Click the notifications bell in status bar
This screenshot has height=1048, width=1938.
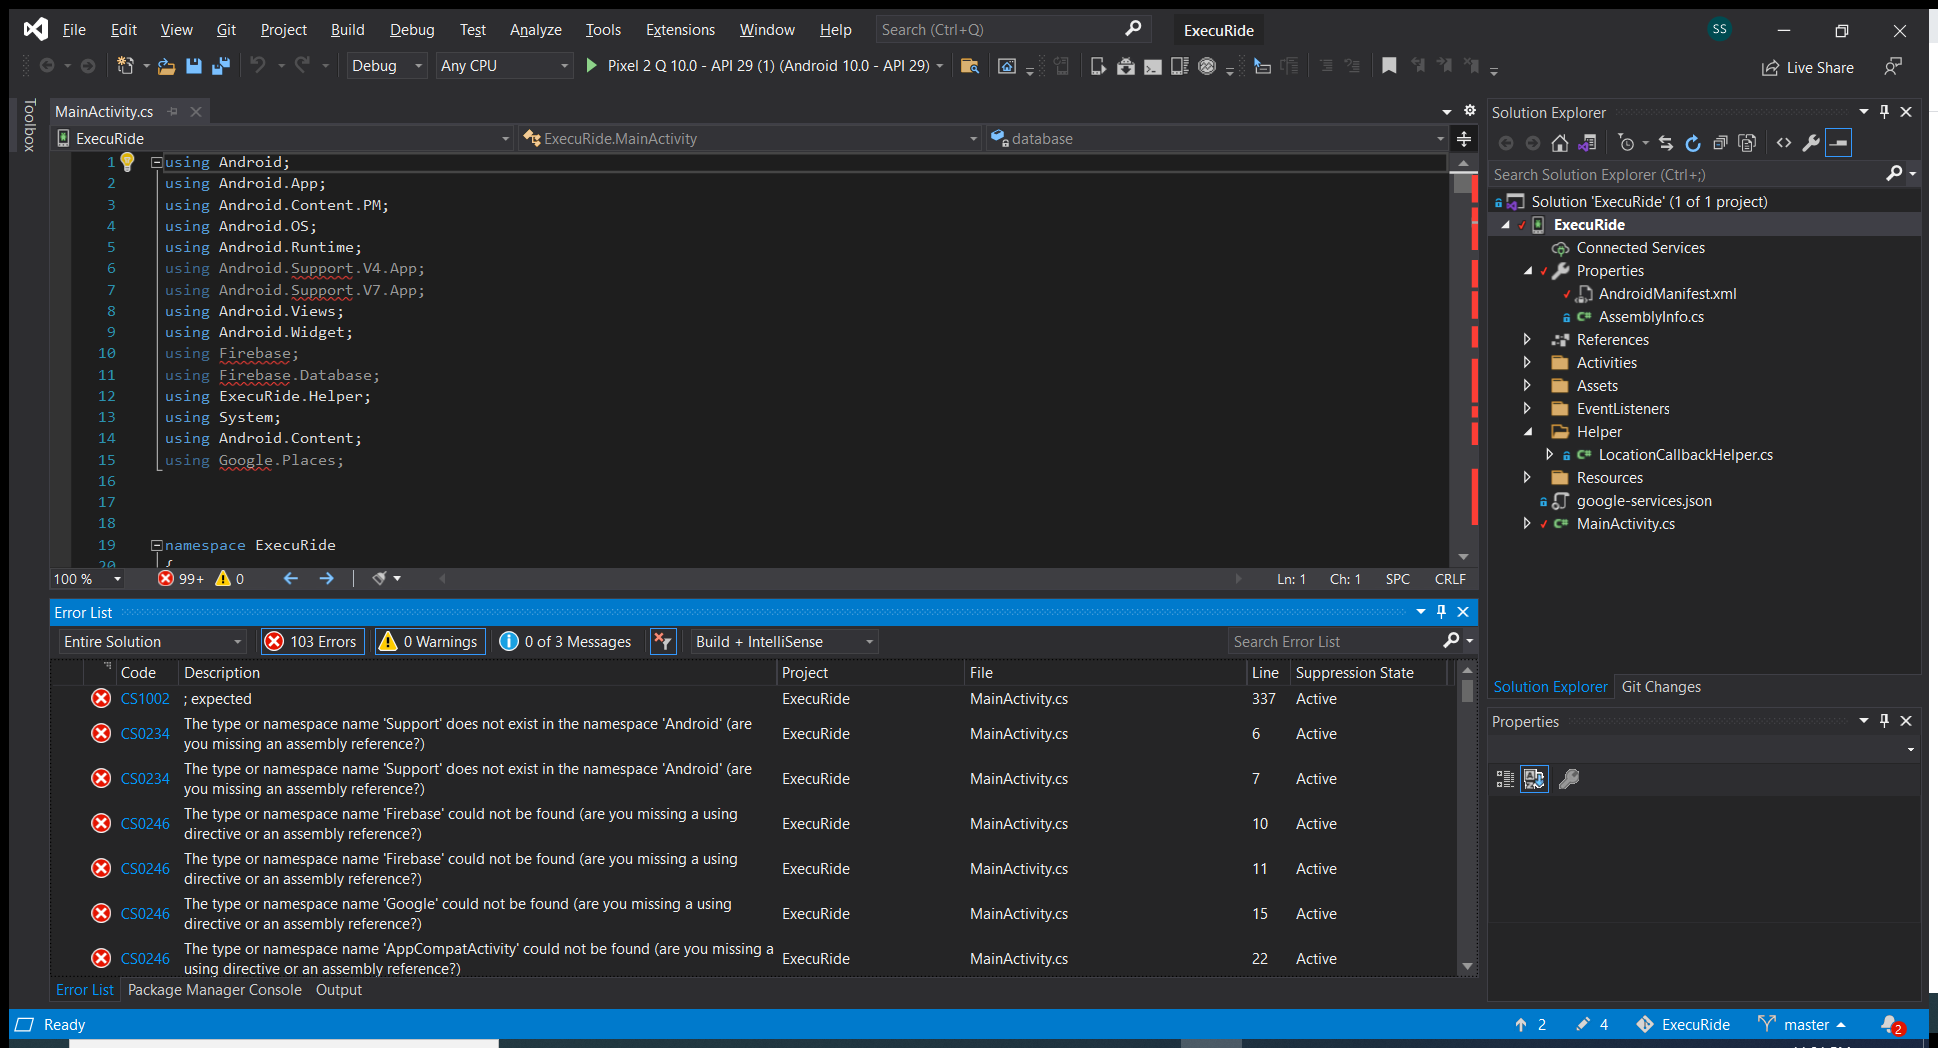pyautogui.click(x=1891, y=1025)
